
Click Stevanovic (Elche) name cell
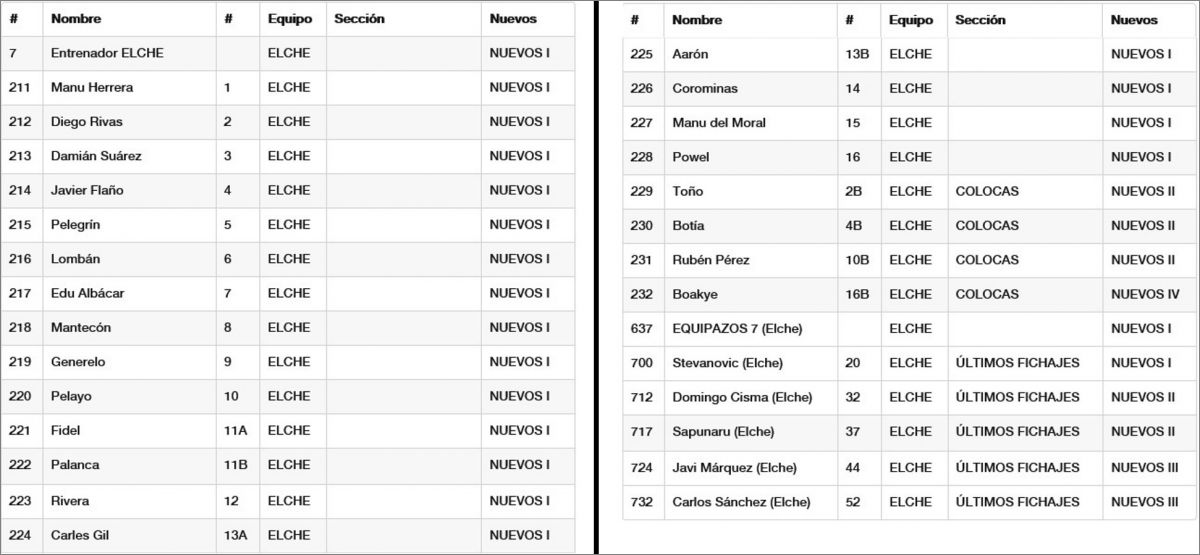727,363
